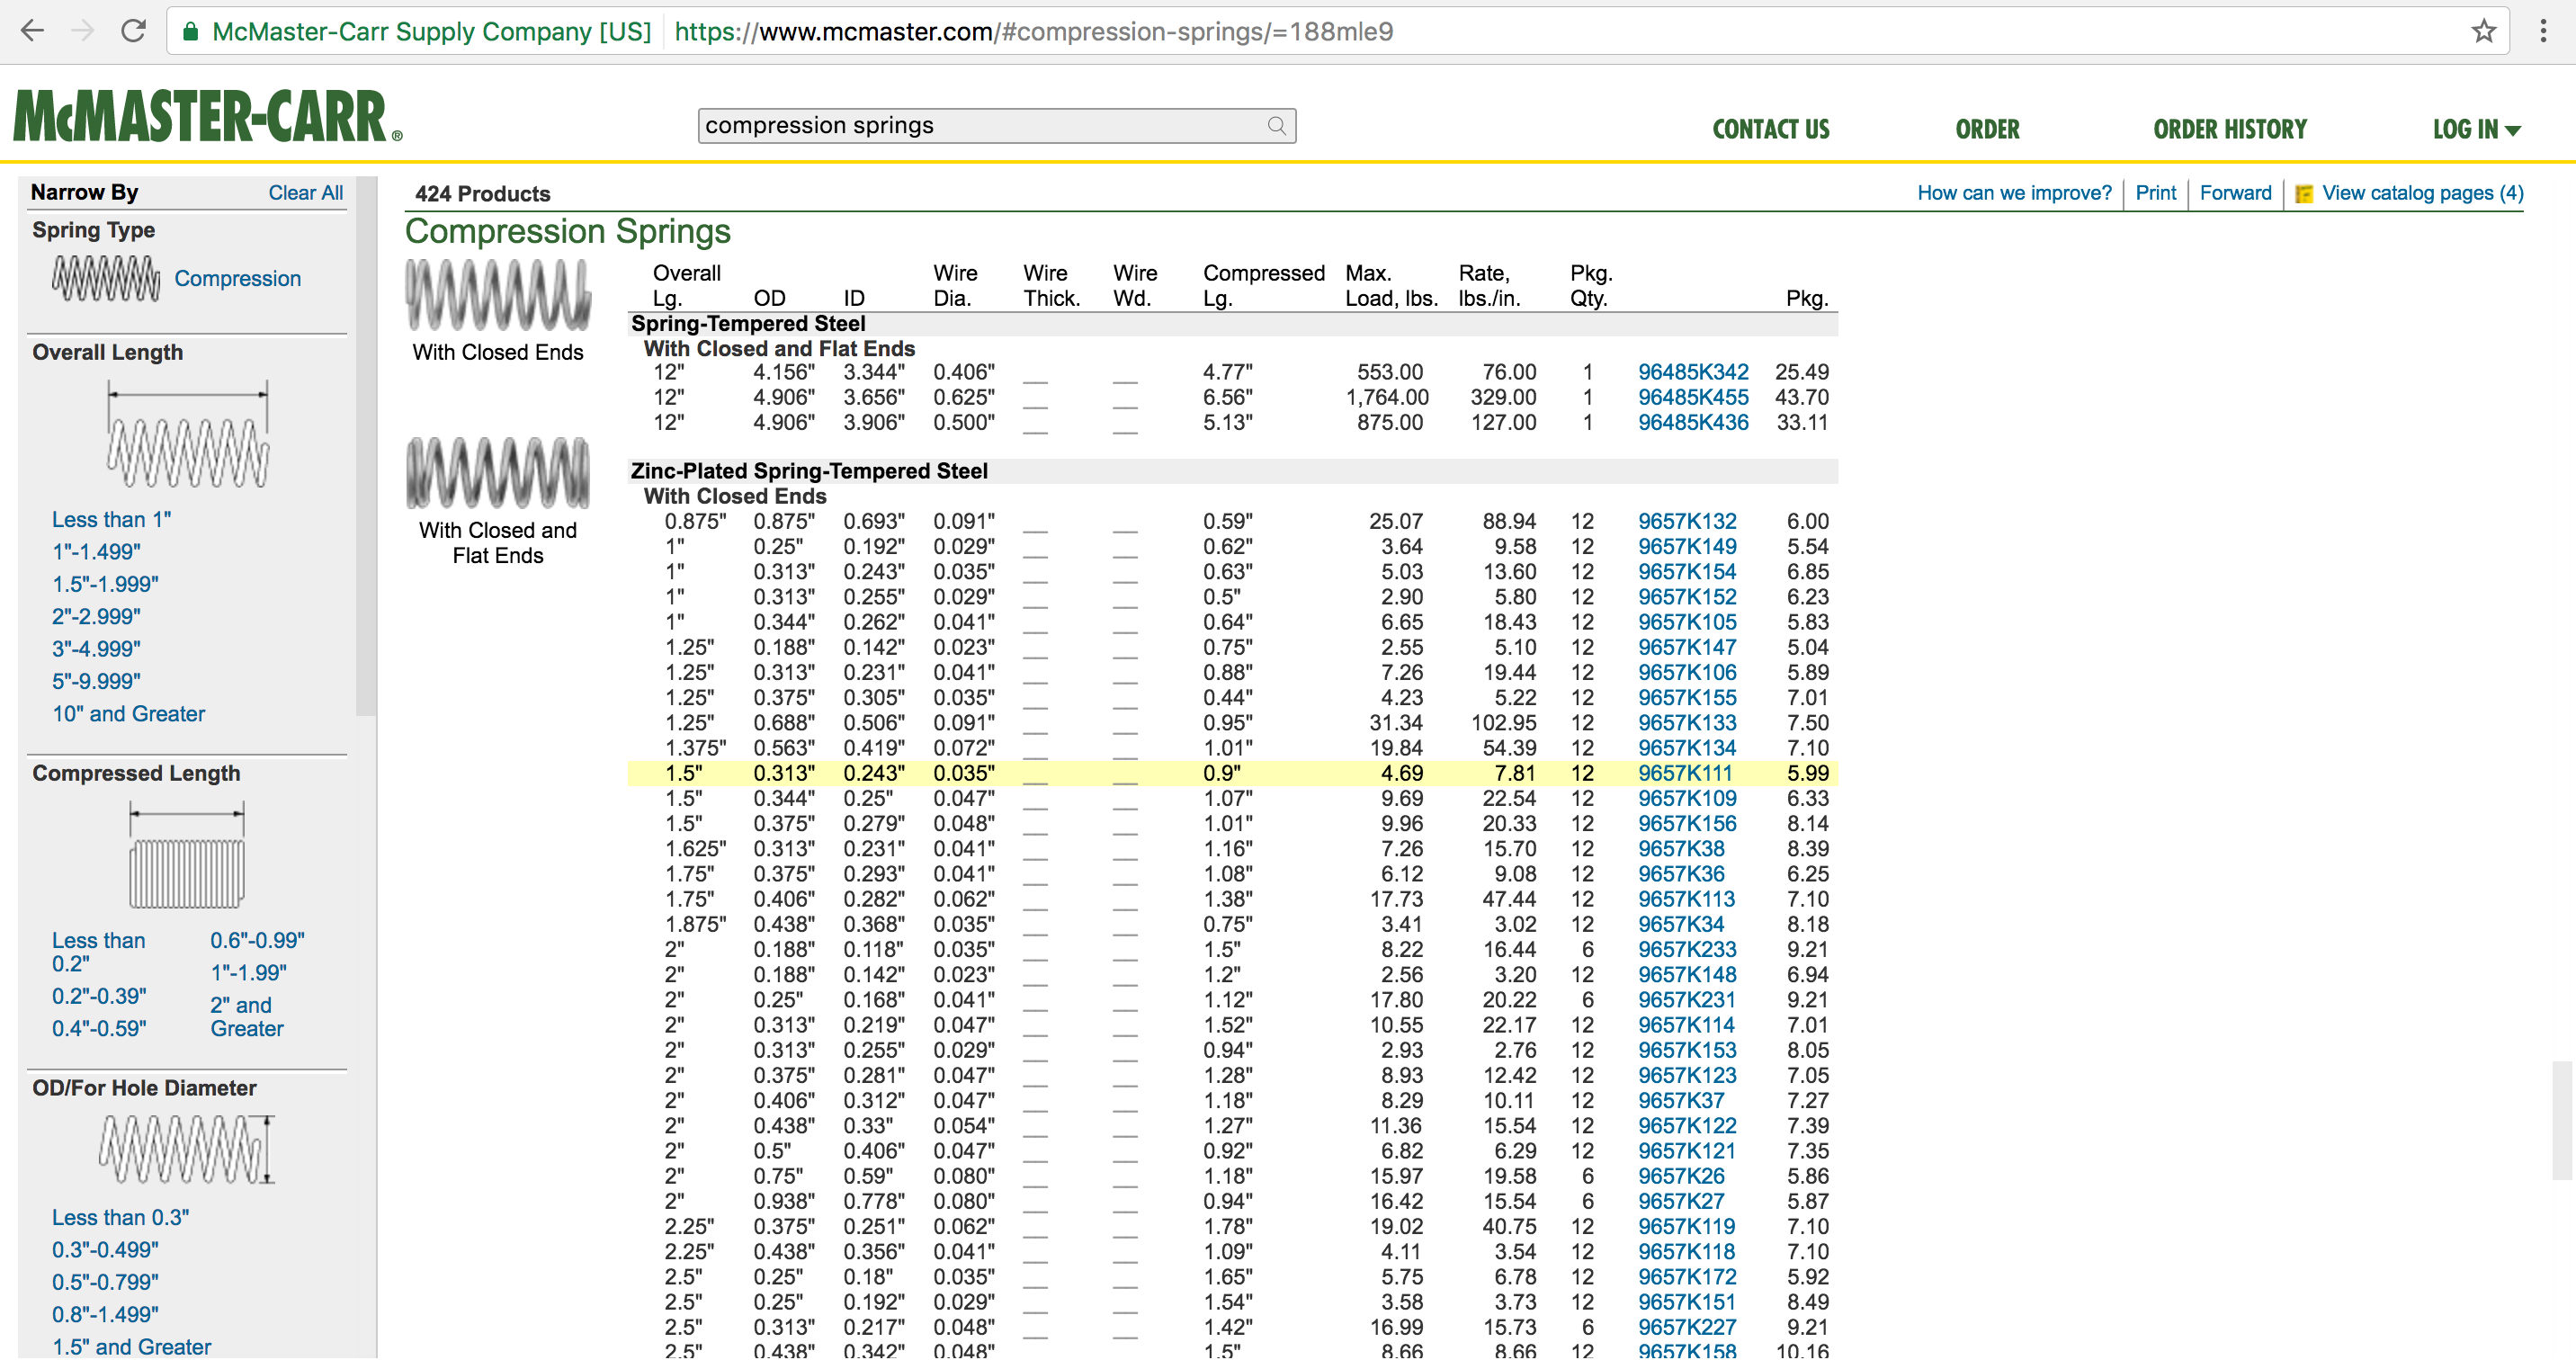Go to the ORDER page
The height and width of the screenshot is (1360, 2576).
pos(1987,129)
